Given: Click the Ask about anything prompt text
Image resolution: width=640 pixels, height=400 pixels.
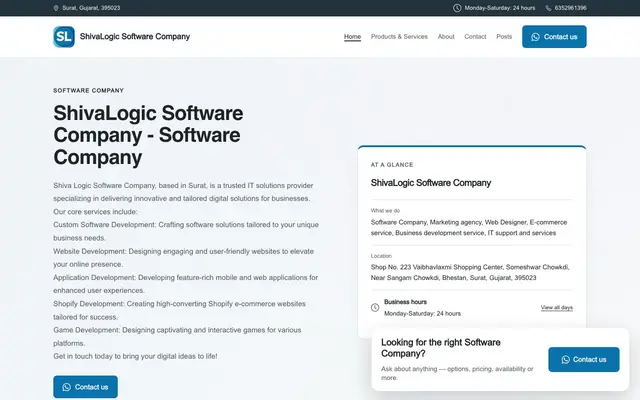Looking at the screenshot, I should tap(457, 373).
